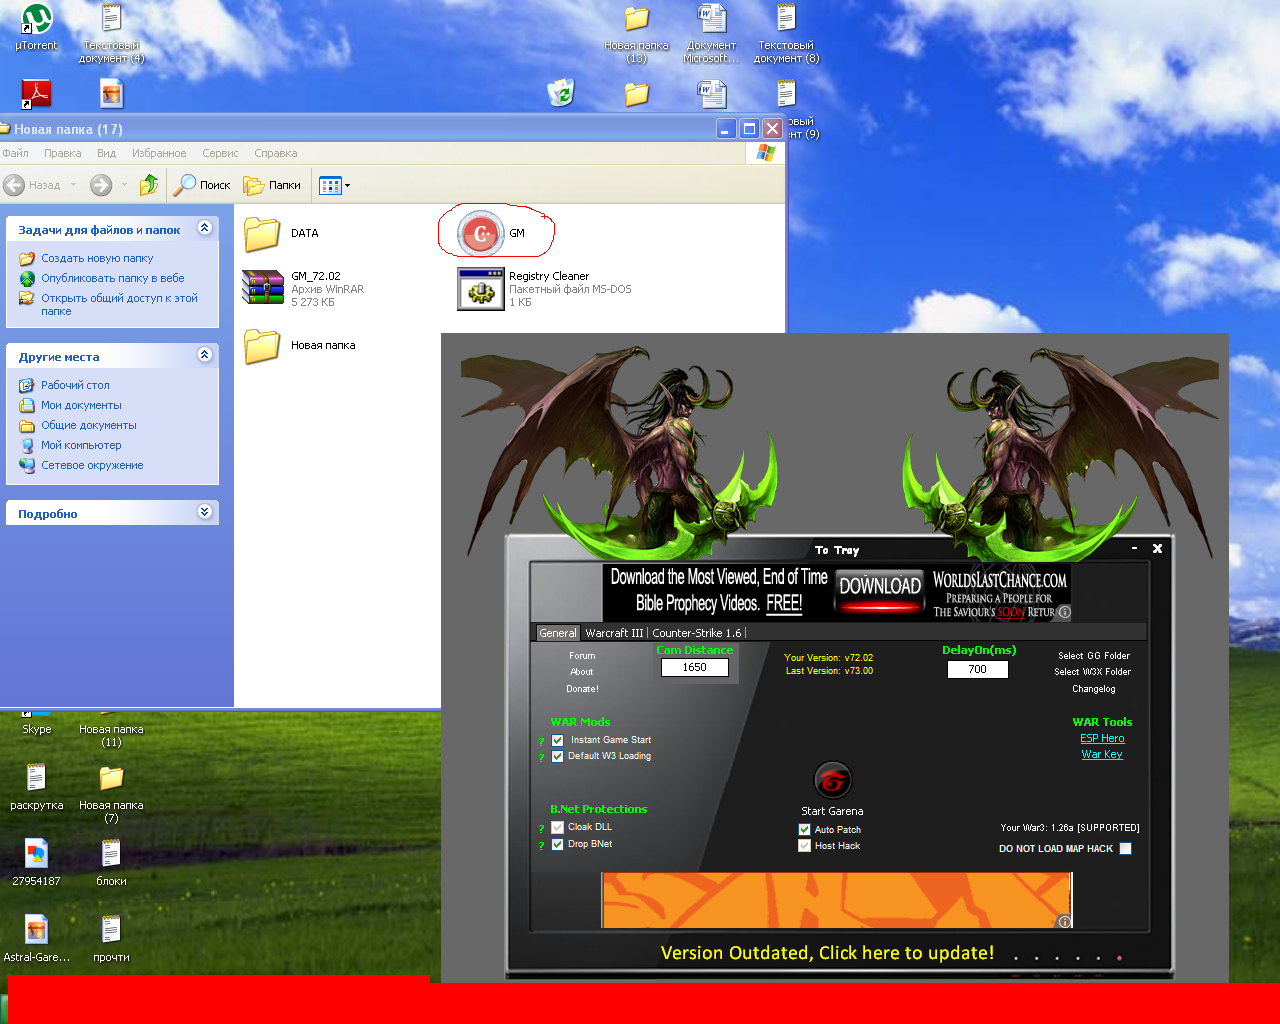Click Version Outdated, Click here to update
1280x1024 pixels.
click(827, 953)
